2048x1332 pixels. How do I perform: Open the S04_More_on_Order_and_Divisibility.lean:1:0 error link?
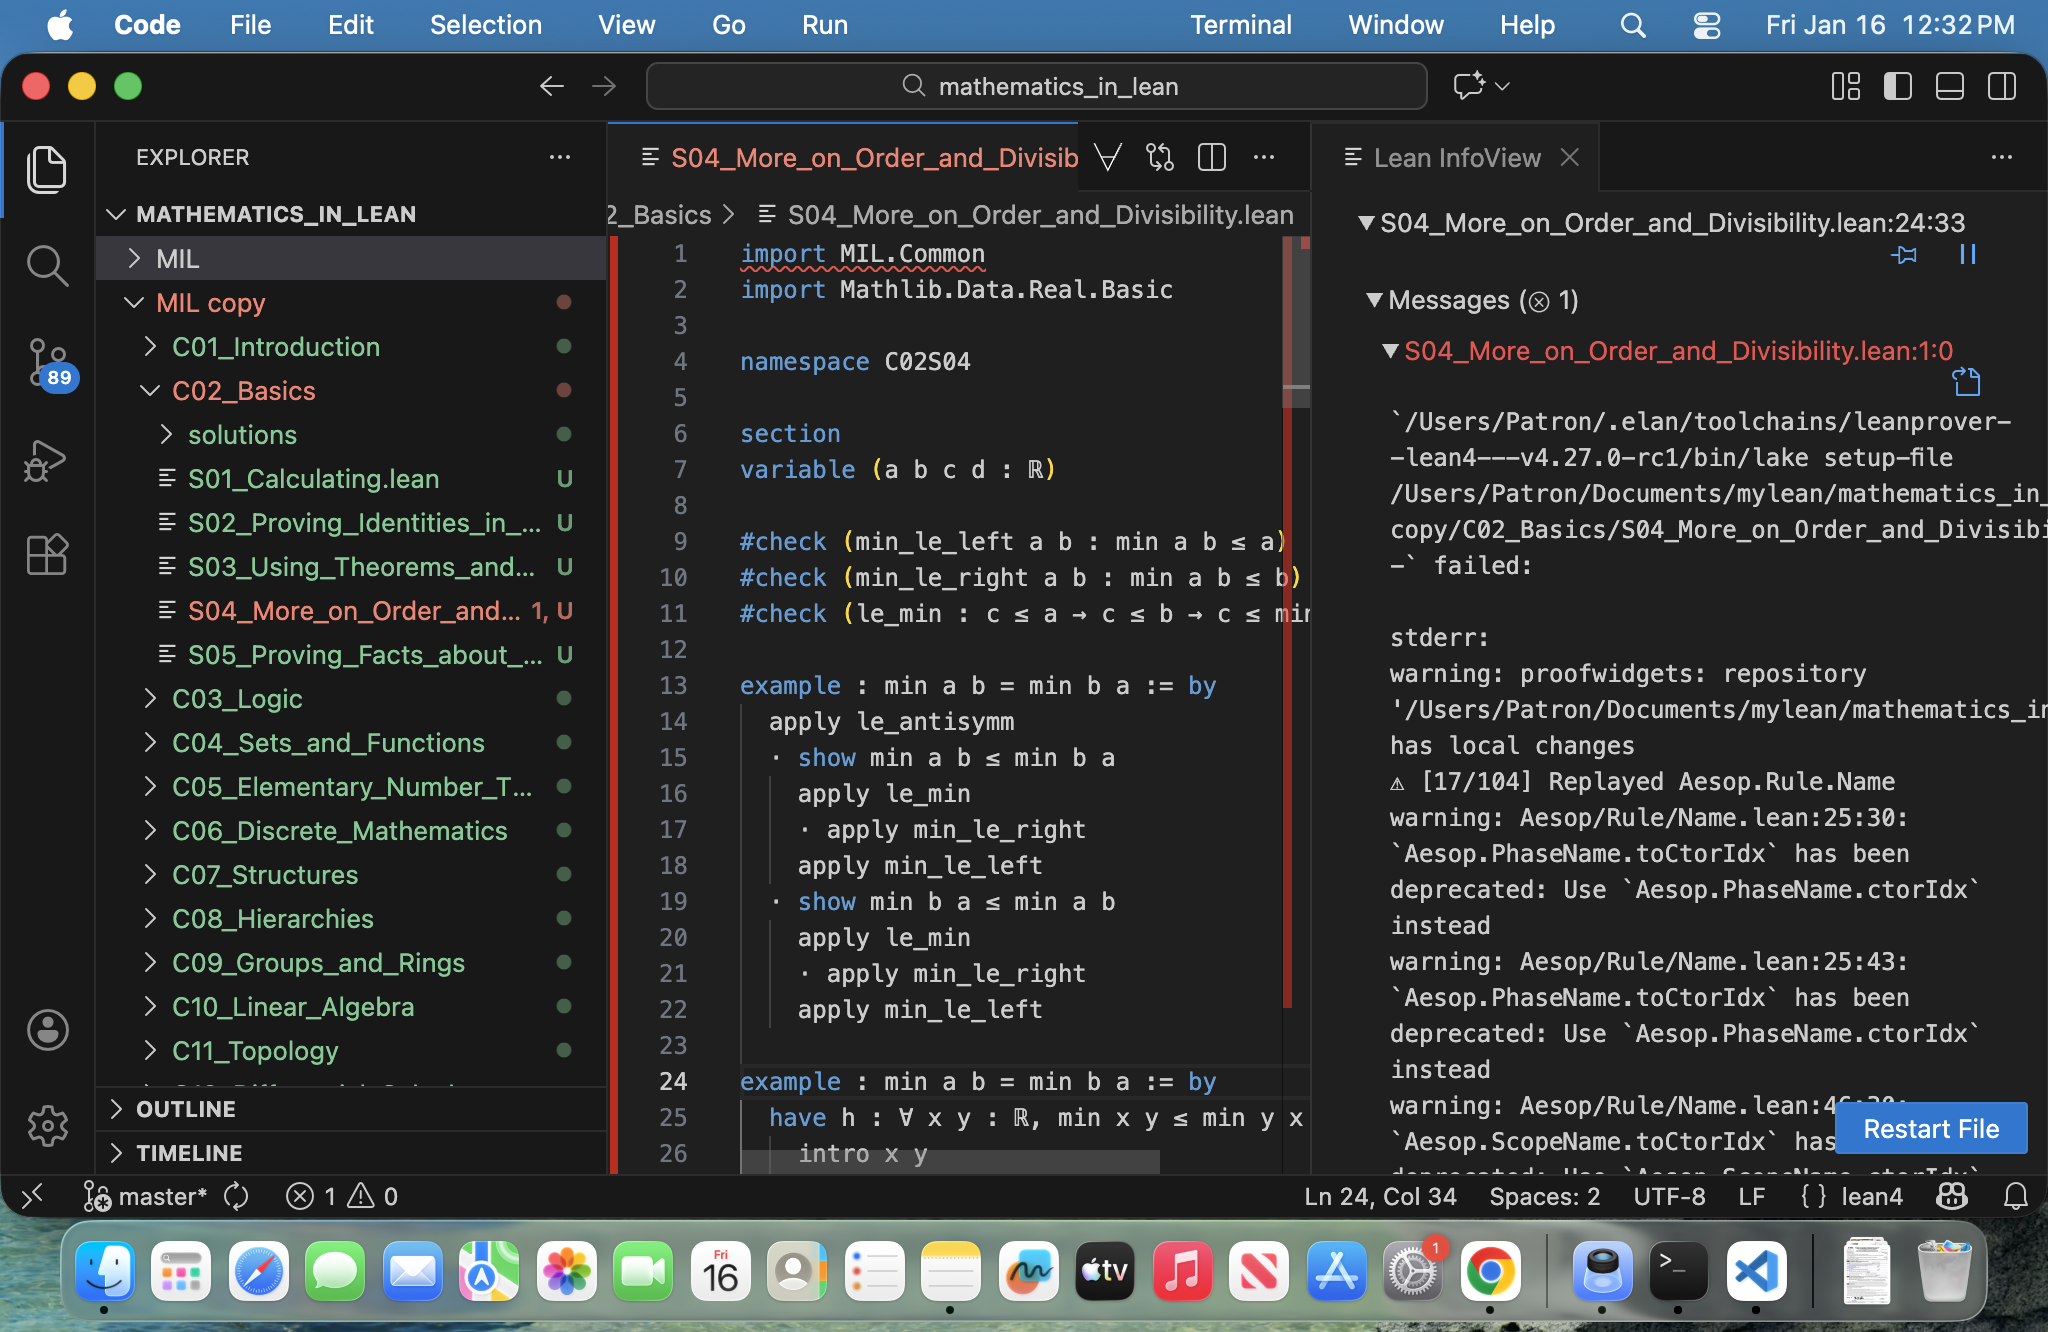[1678, 351]
